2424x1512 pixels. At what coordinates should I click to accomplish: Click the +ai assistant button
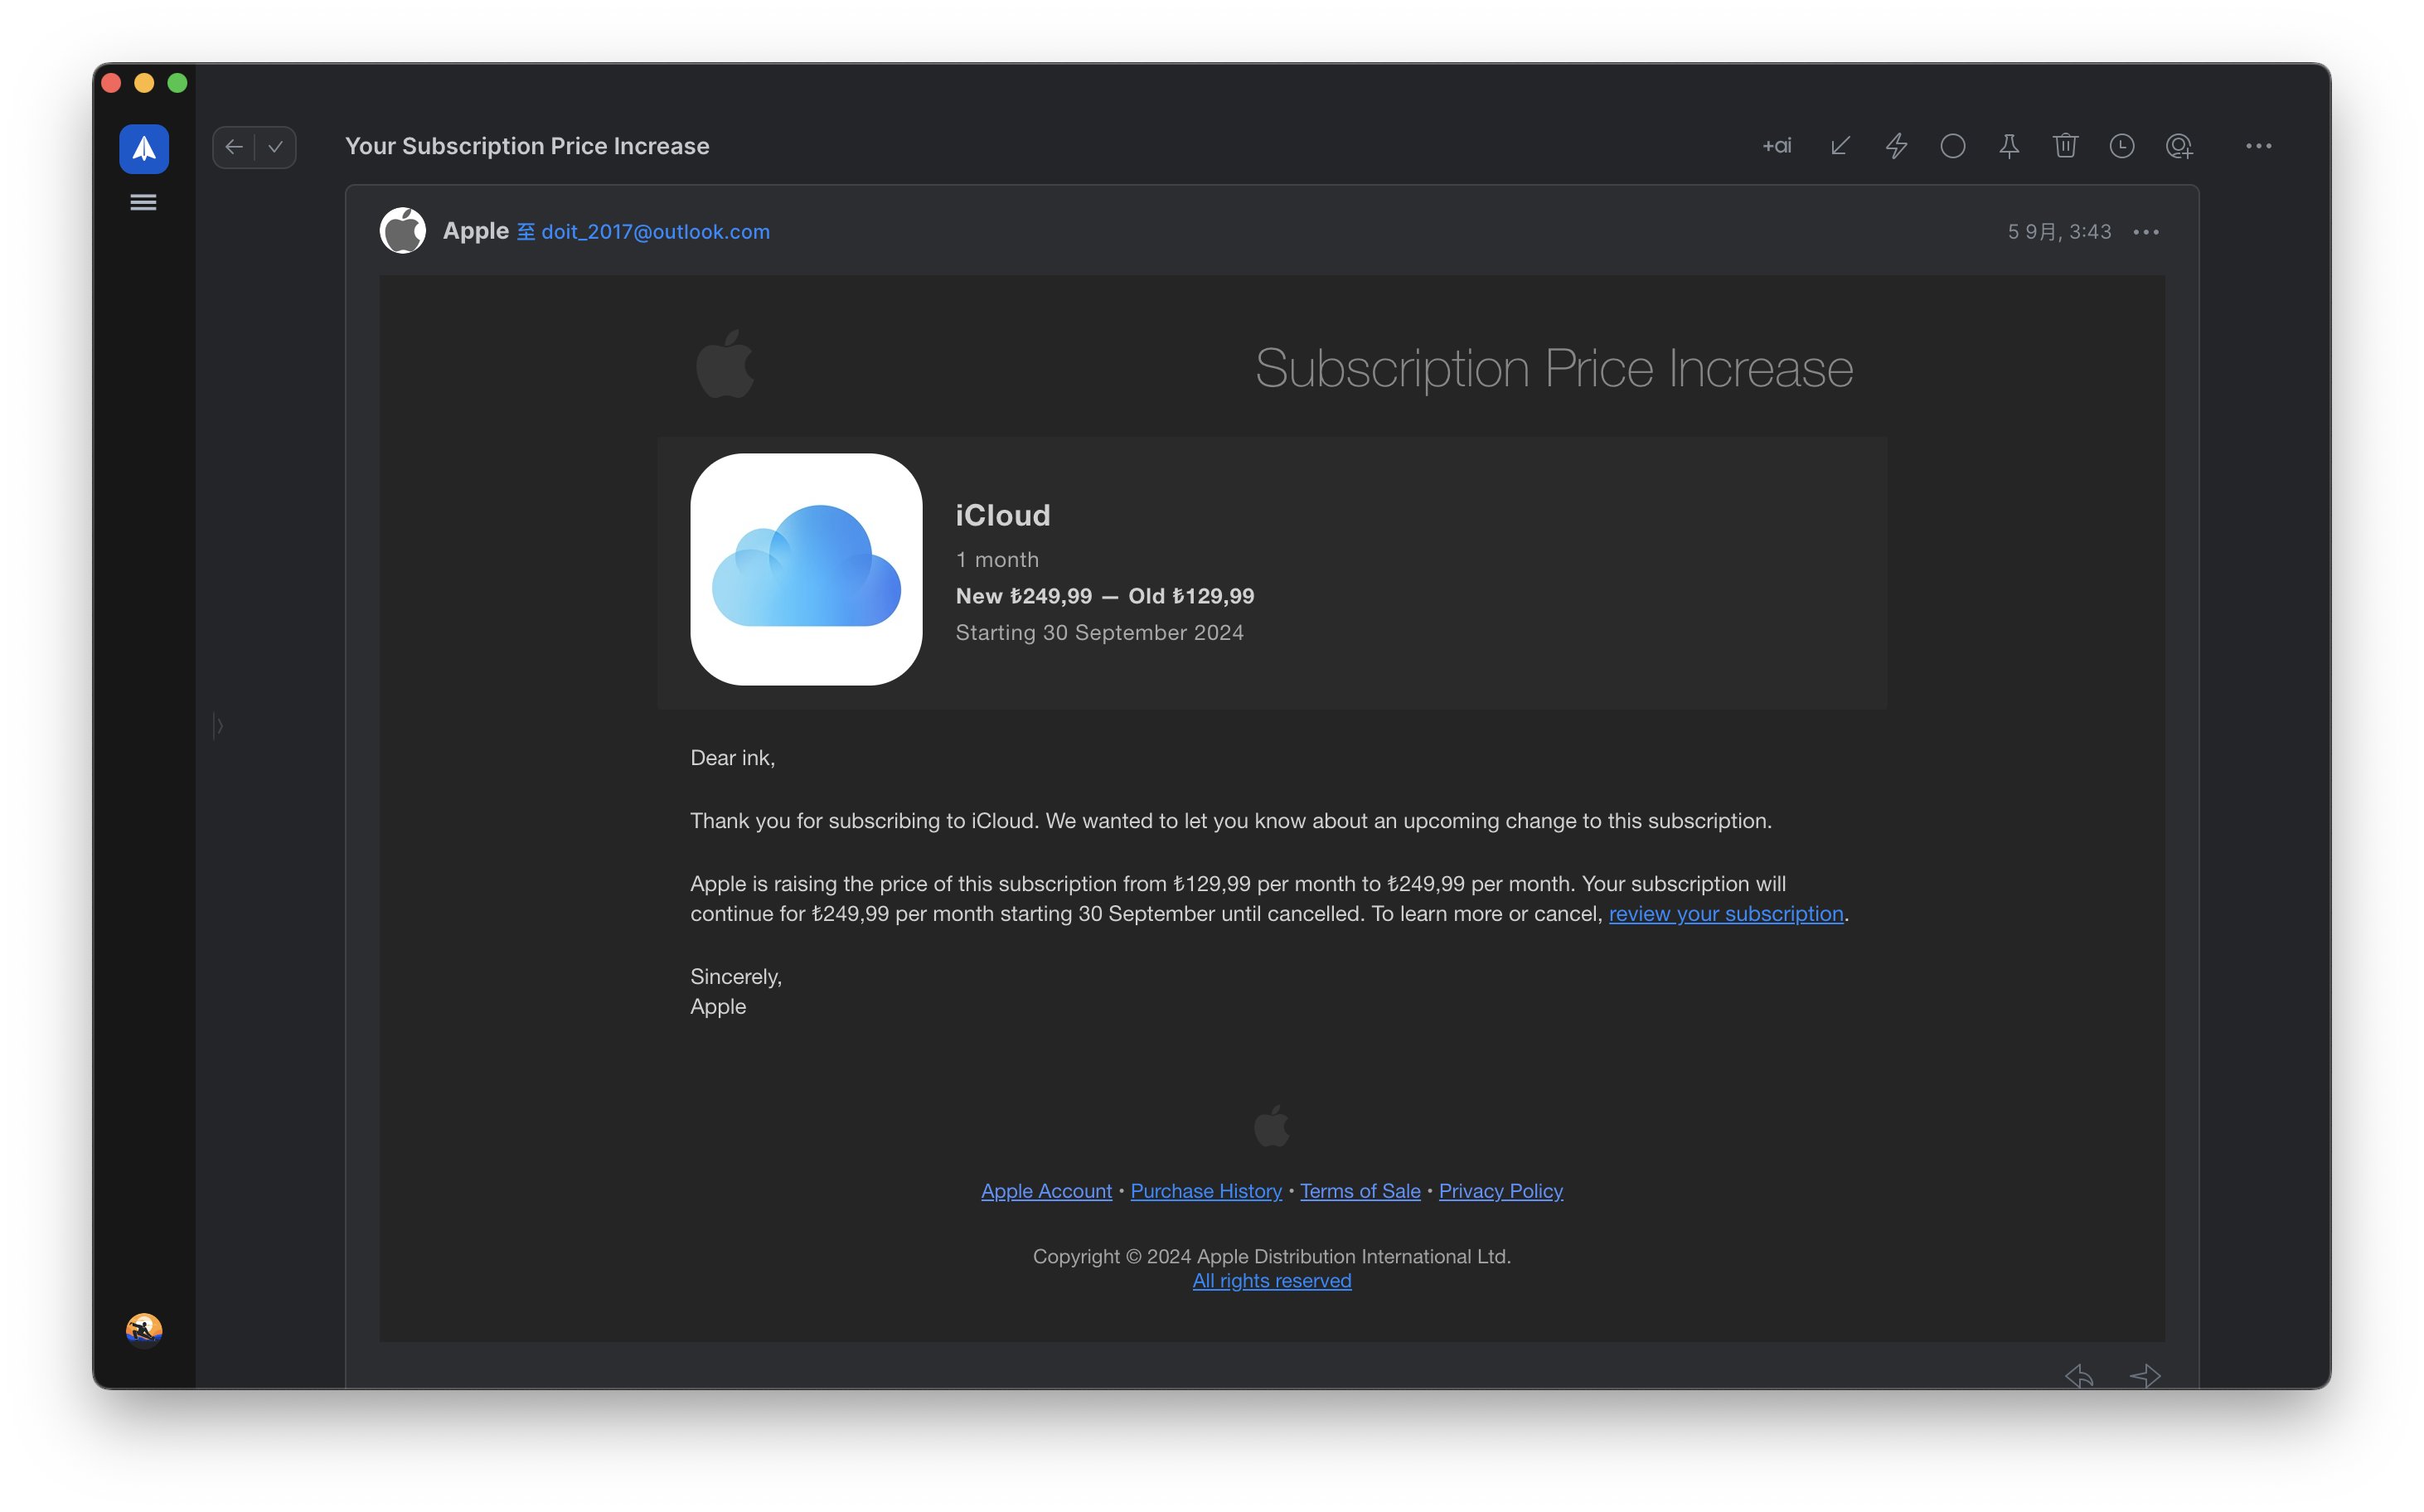tap(1776, 146)
